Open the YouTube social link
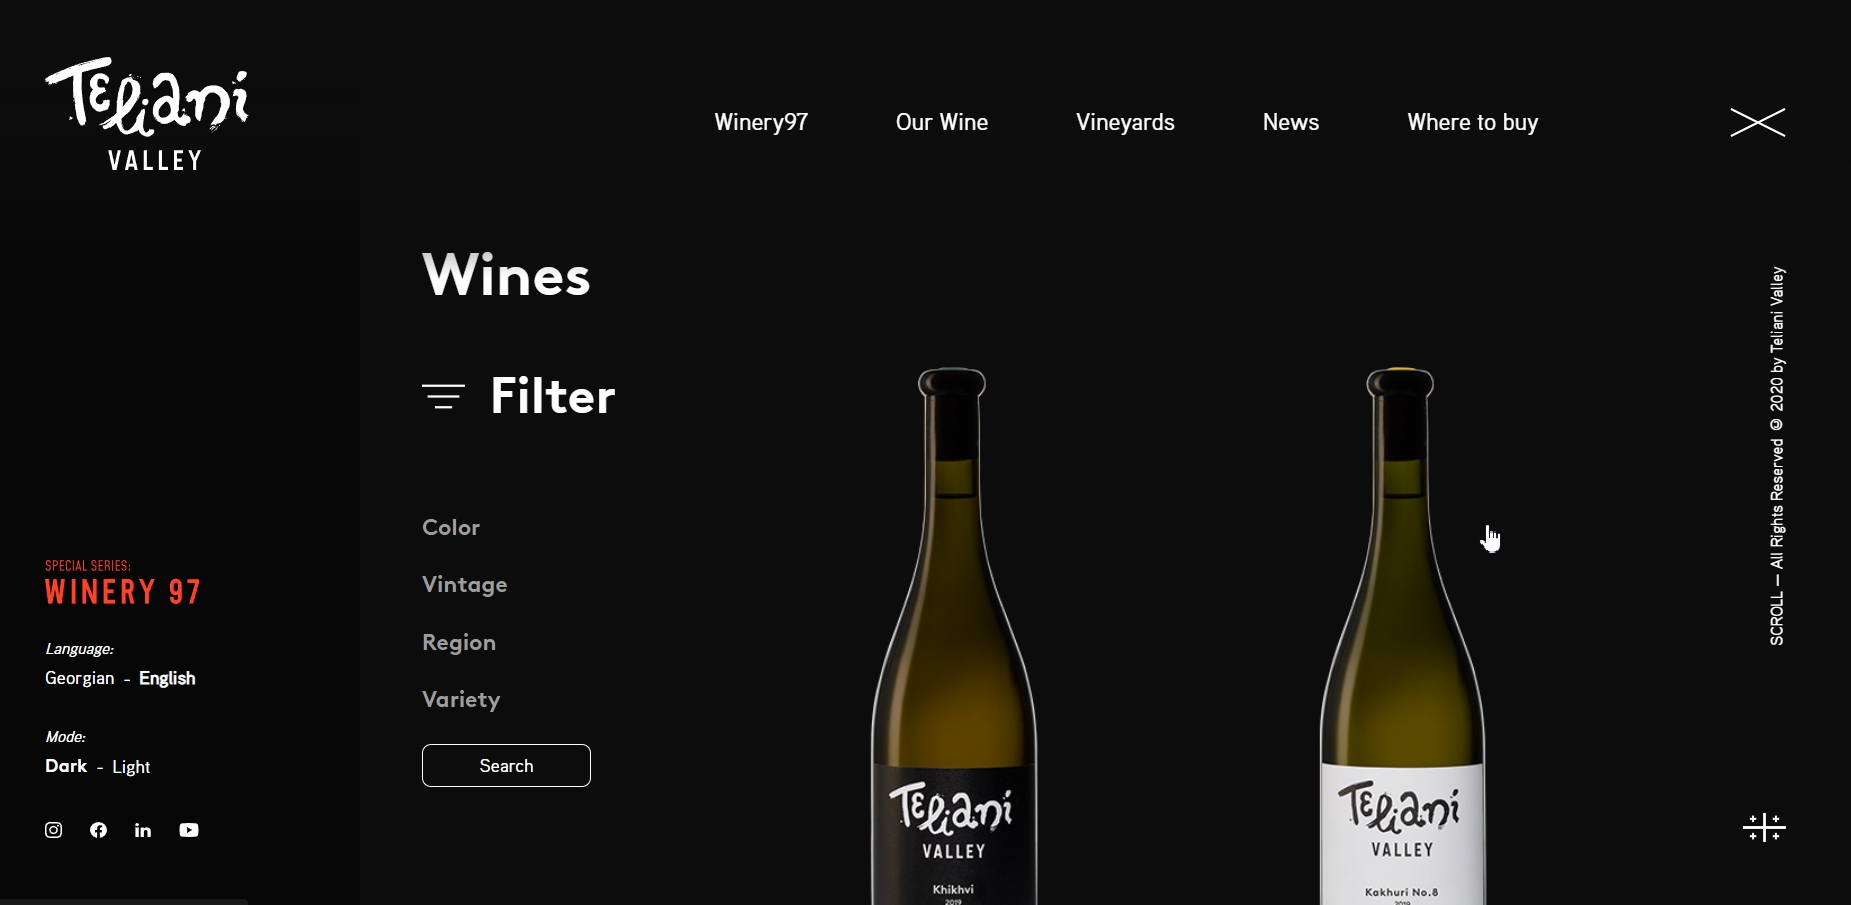 [x=189, y=830]
